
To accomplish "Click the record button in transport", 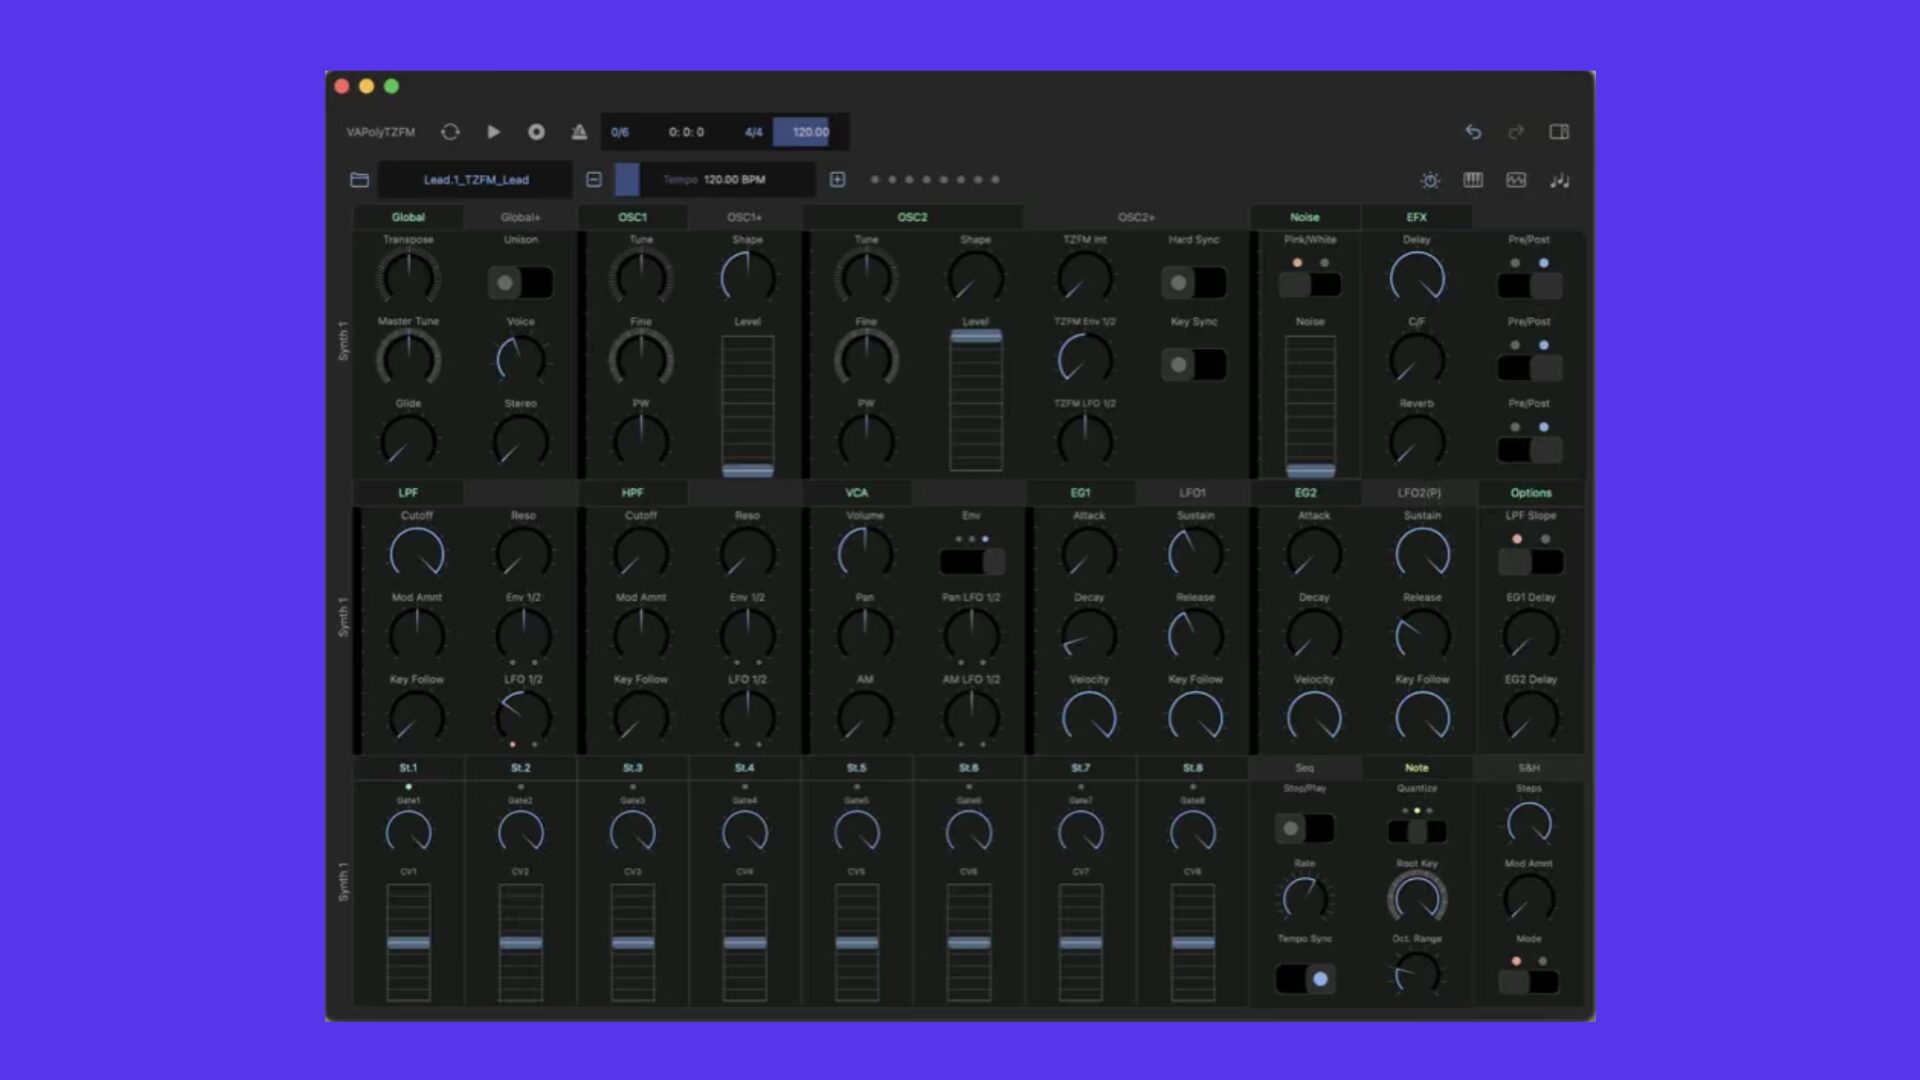I will click(536, 132).
